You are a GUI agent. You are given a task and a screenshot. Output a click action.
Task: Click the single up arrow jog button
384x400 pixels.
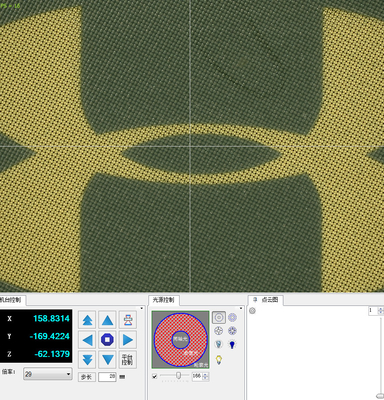[x=107, y=320]
